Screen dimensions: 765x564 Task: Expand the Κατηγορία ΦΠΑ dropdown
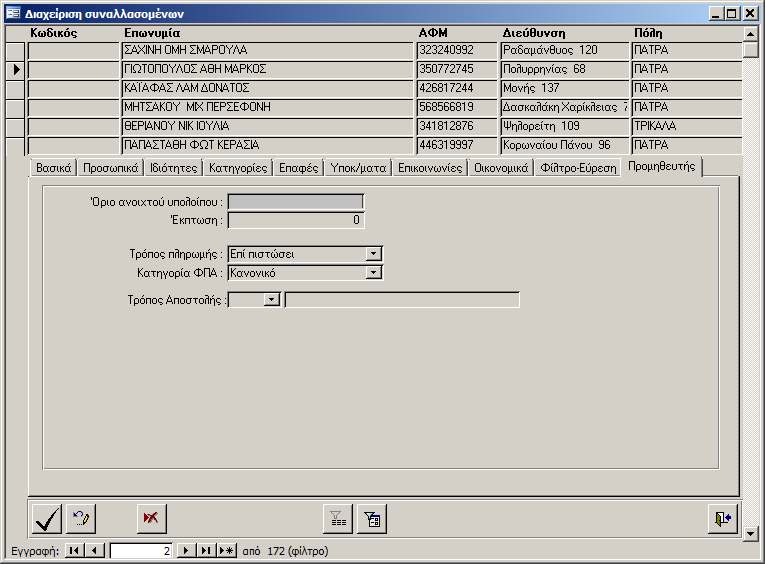tap(374, 272)
